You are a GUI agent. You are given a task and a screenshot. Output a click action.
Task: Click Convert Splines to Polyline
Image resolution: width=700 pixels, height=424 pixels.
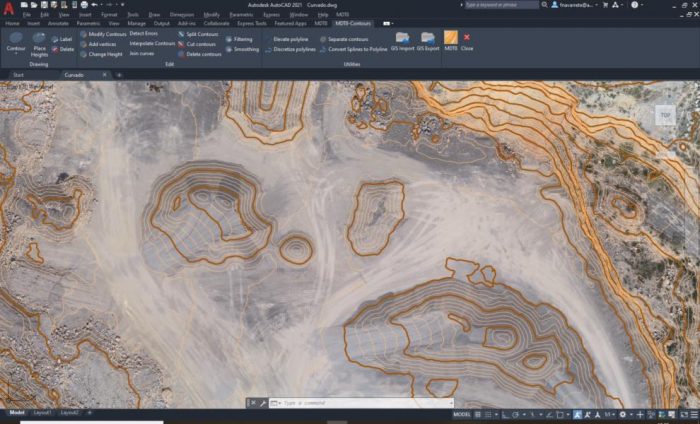pyautogui.click(x=357, y=49)
